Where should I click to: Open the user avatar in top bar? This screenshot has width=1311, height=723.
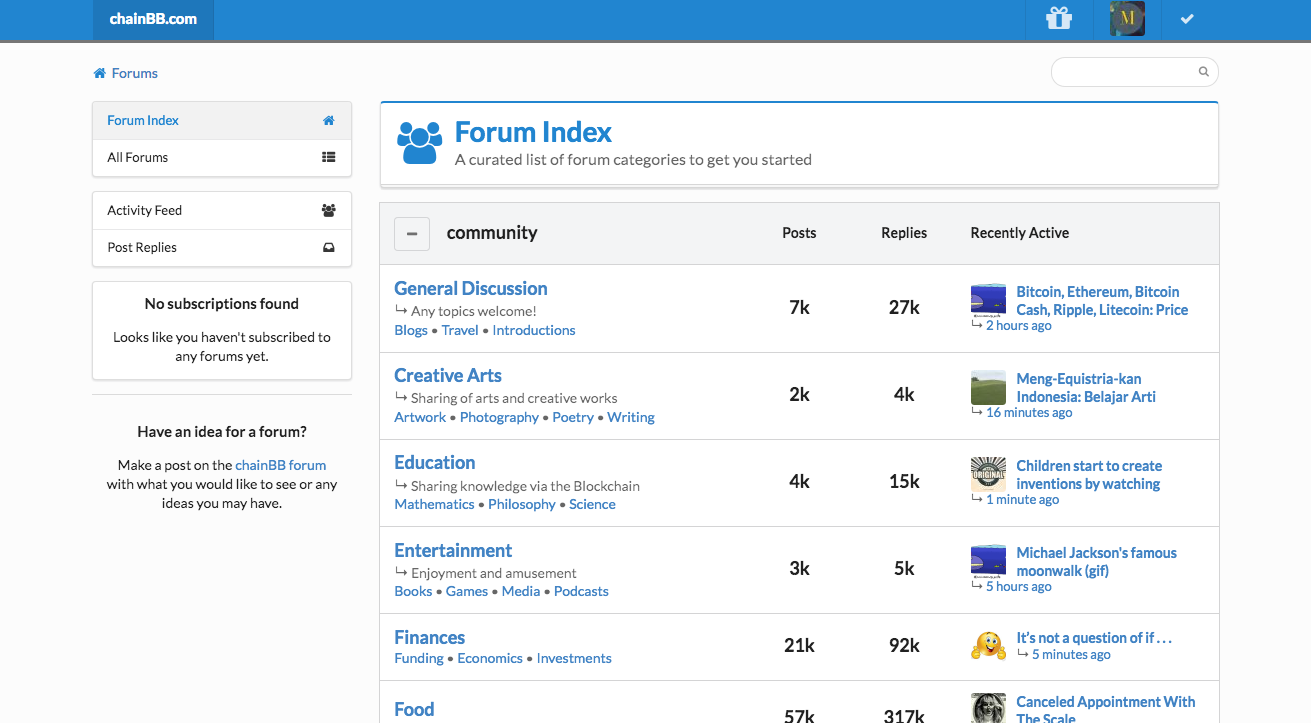pyautogui.click(x=1127, y=19)
